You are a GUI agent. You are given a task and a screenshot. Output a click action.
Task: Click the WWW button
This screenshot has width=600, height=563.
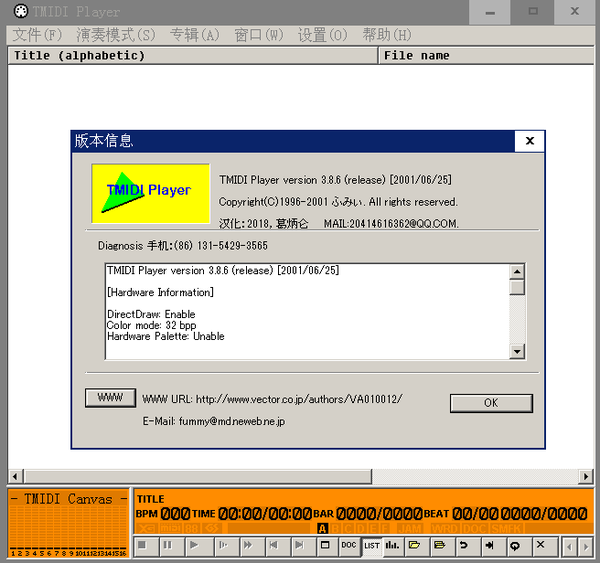(x=110, y=398)
